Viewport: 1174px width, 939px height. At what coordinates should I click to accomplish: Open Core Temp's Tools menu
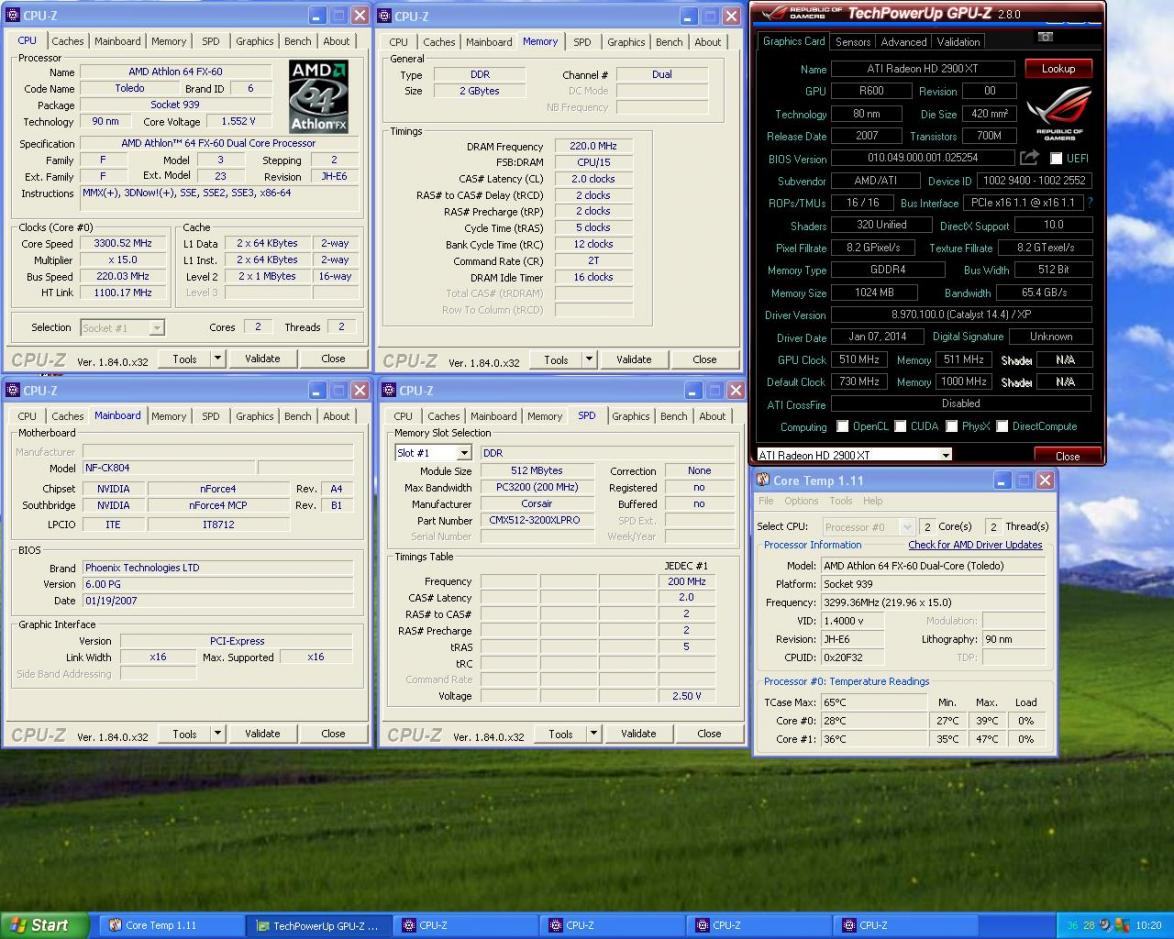click(840, 500)
